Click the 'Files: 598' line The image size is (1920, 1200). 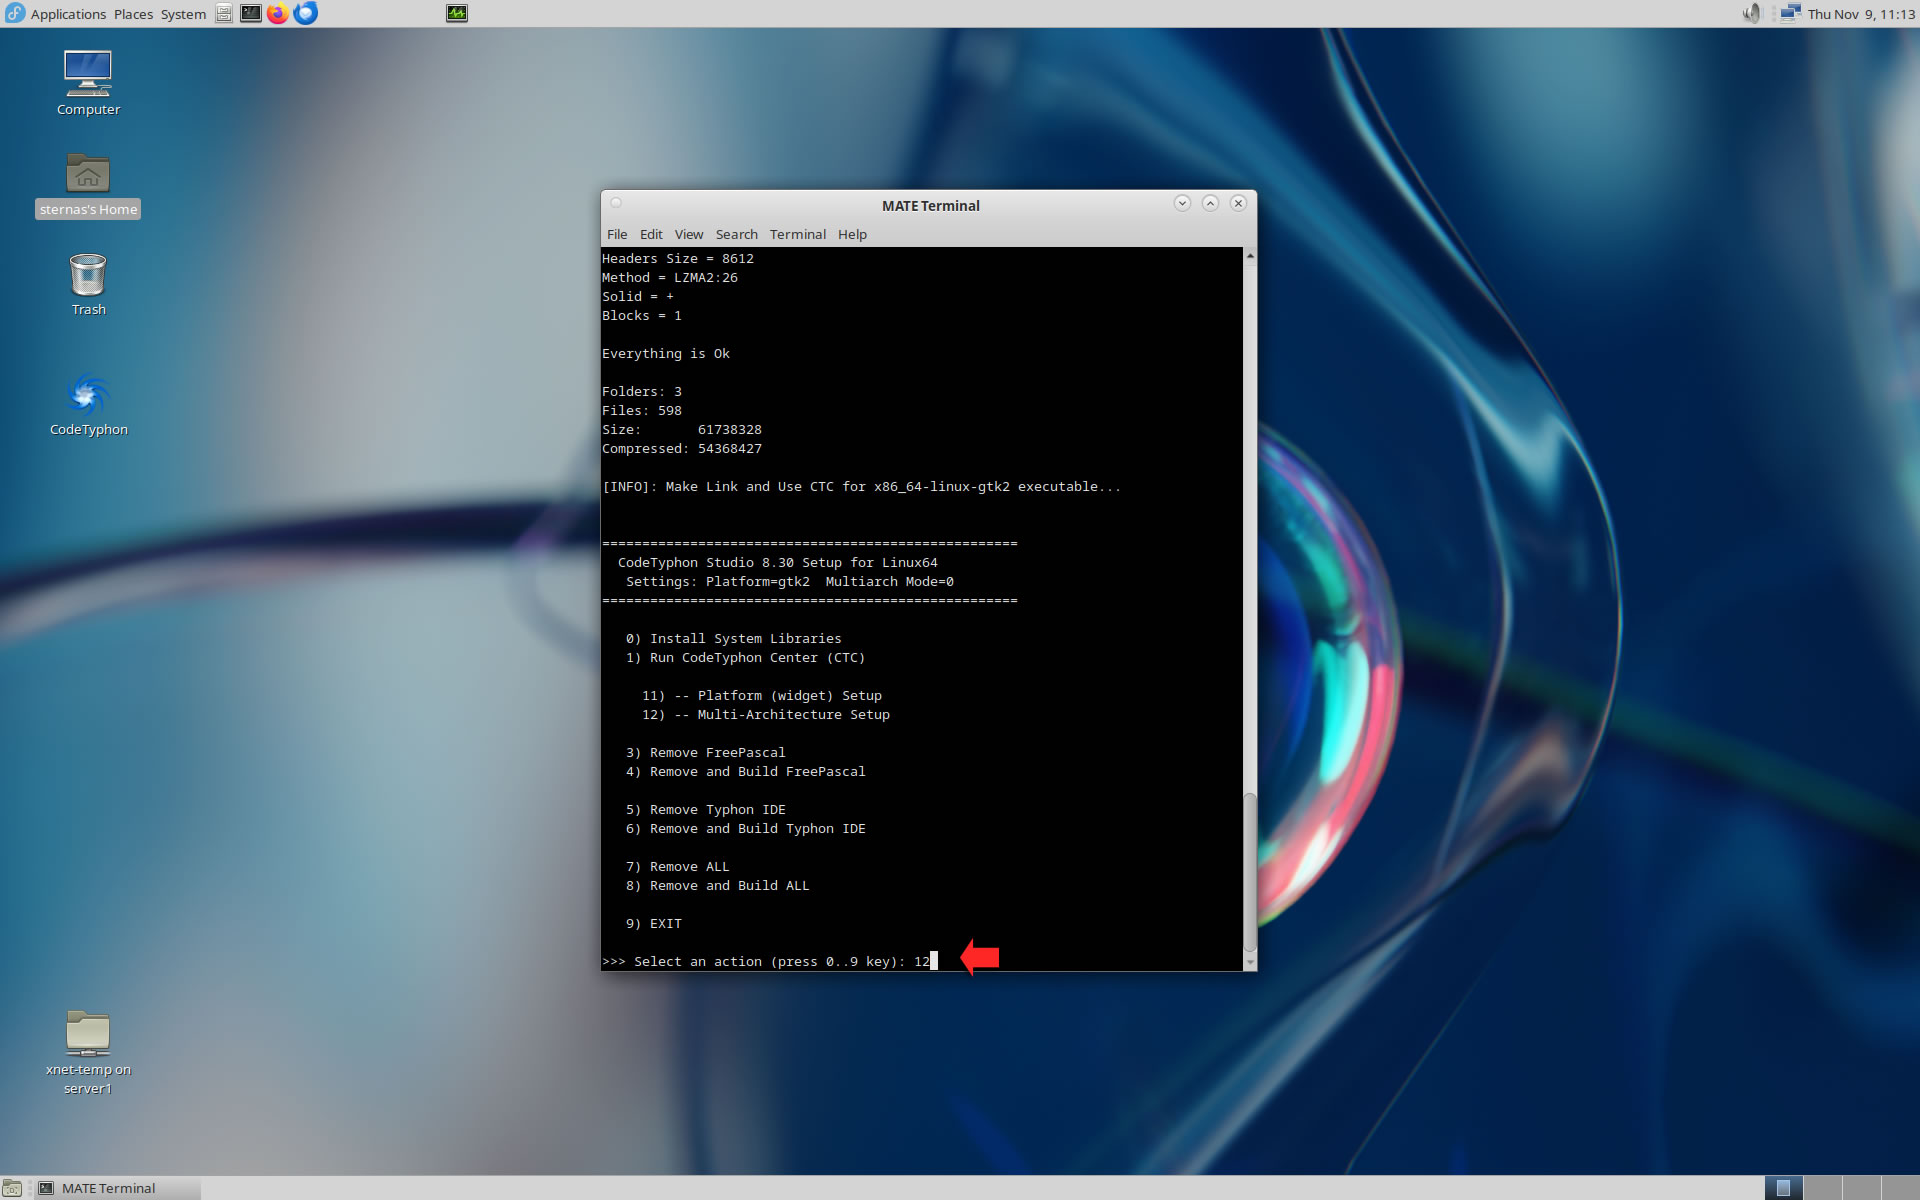tap(642, 411)
